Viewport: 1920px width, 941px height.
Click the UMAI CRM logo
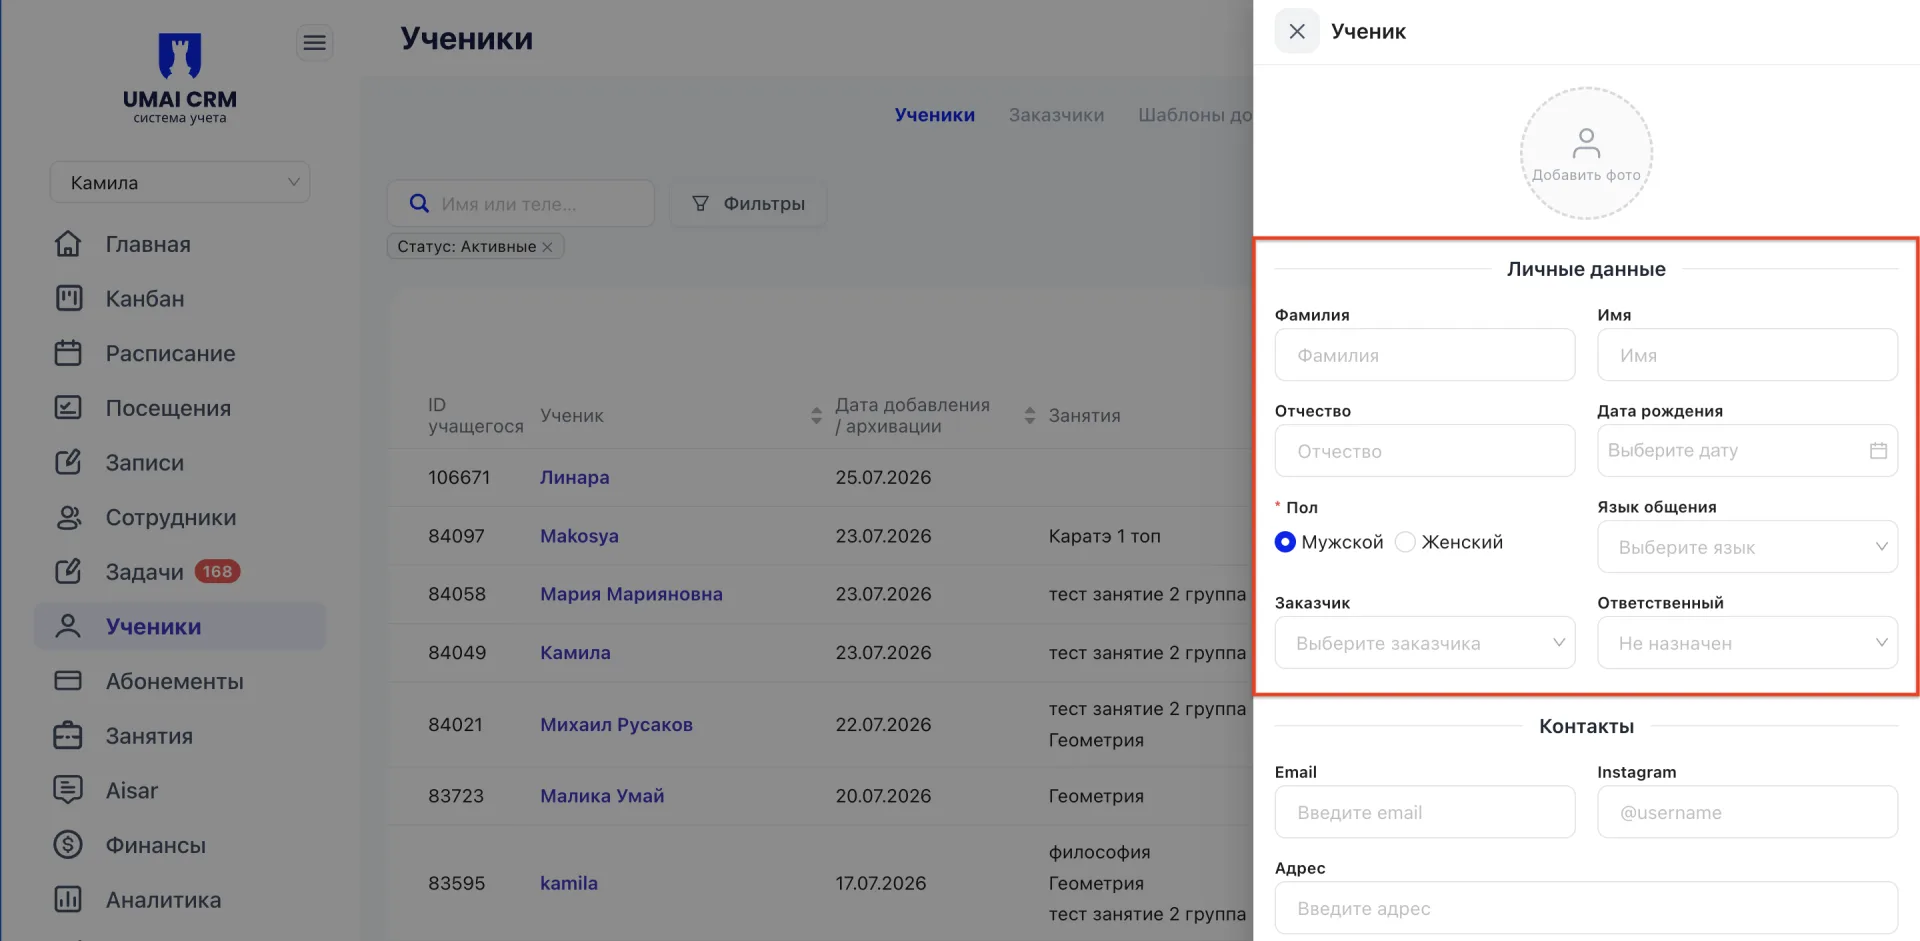(180, 78)
